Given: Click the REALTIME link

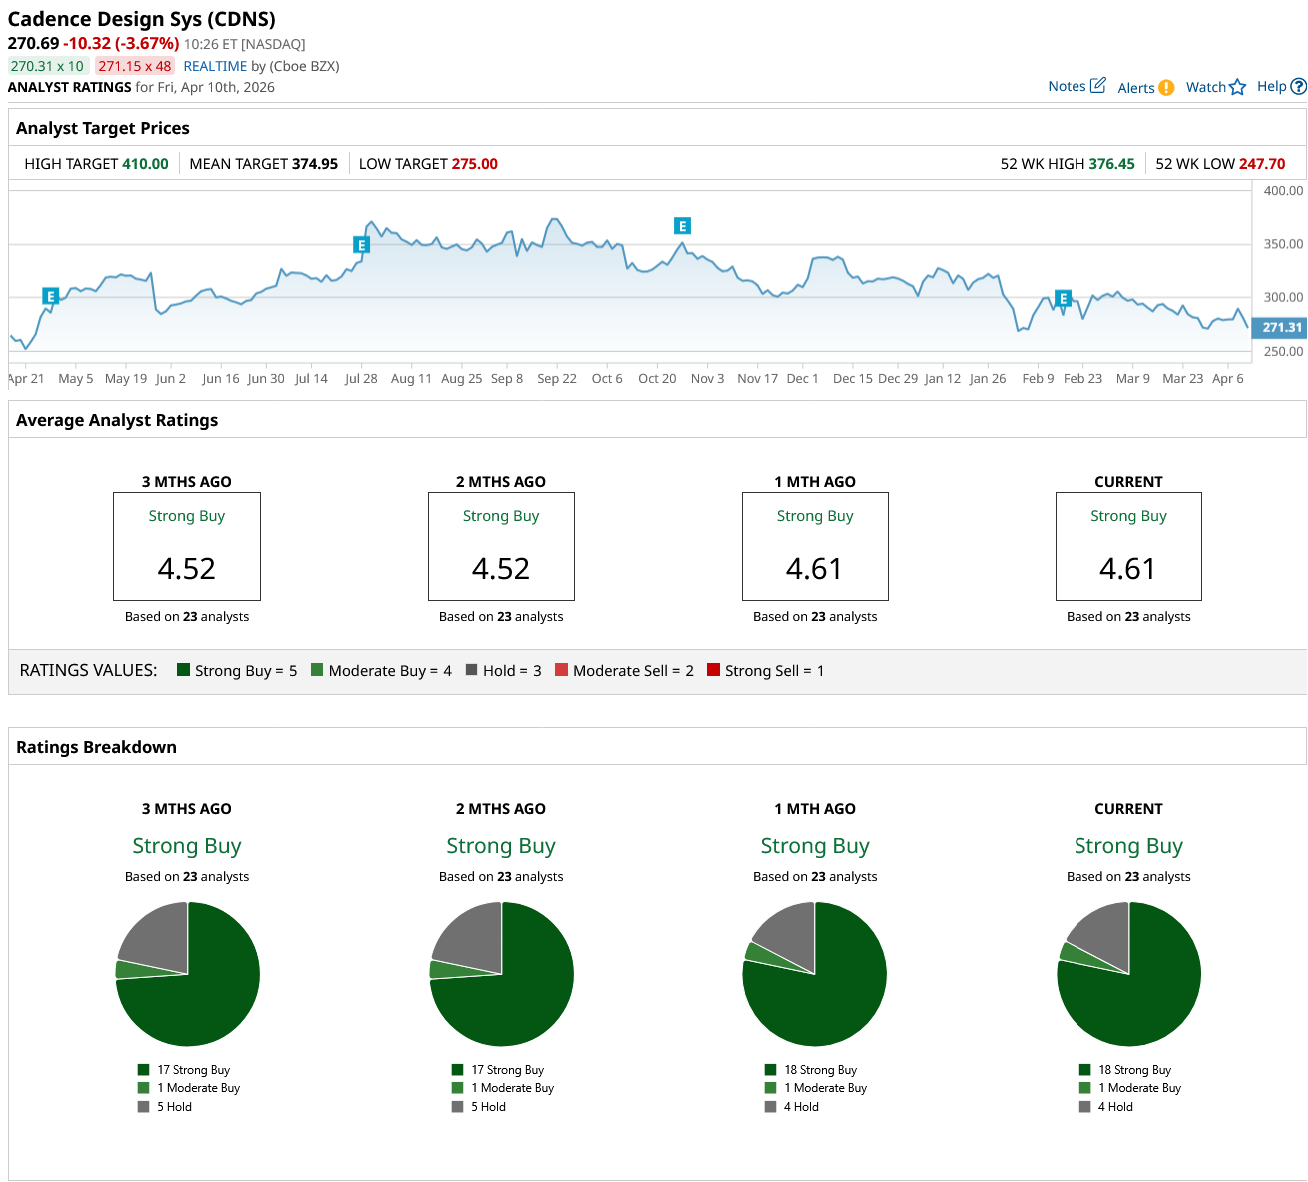Looking at the screenshot, I should point(215,66).
